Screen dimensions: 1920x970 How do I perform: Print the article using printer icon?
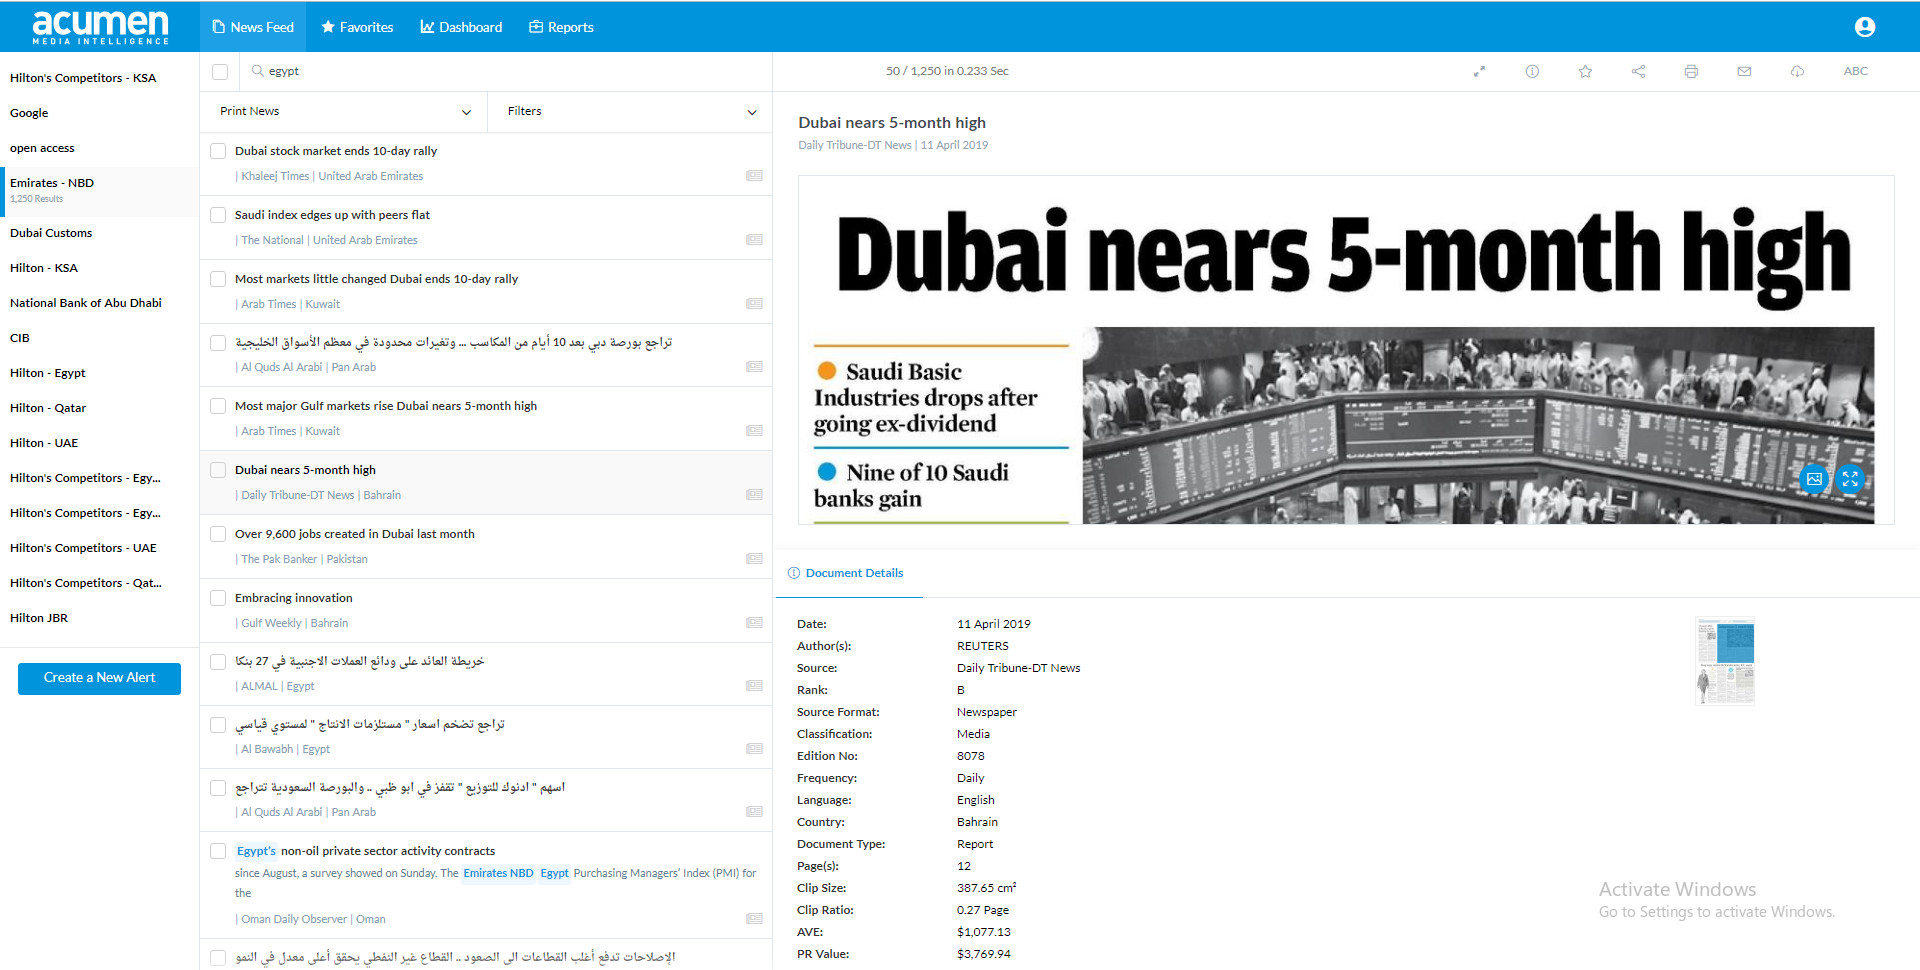tap(1691, 71)
